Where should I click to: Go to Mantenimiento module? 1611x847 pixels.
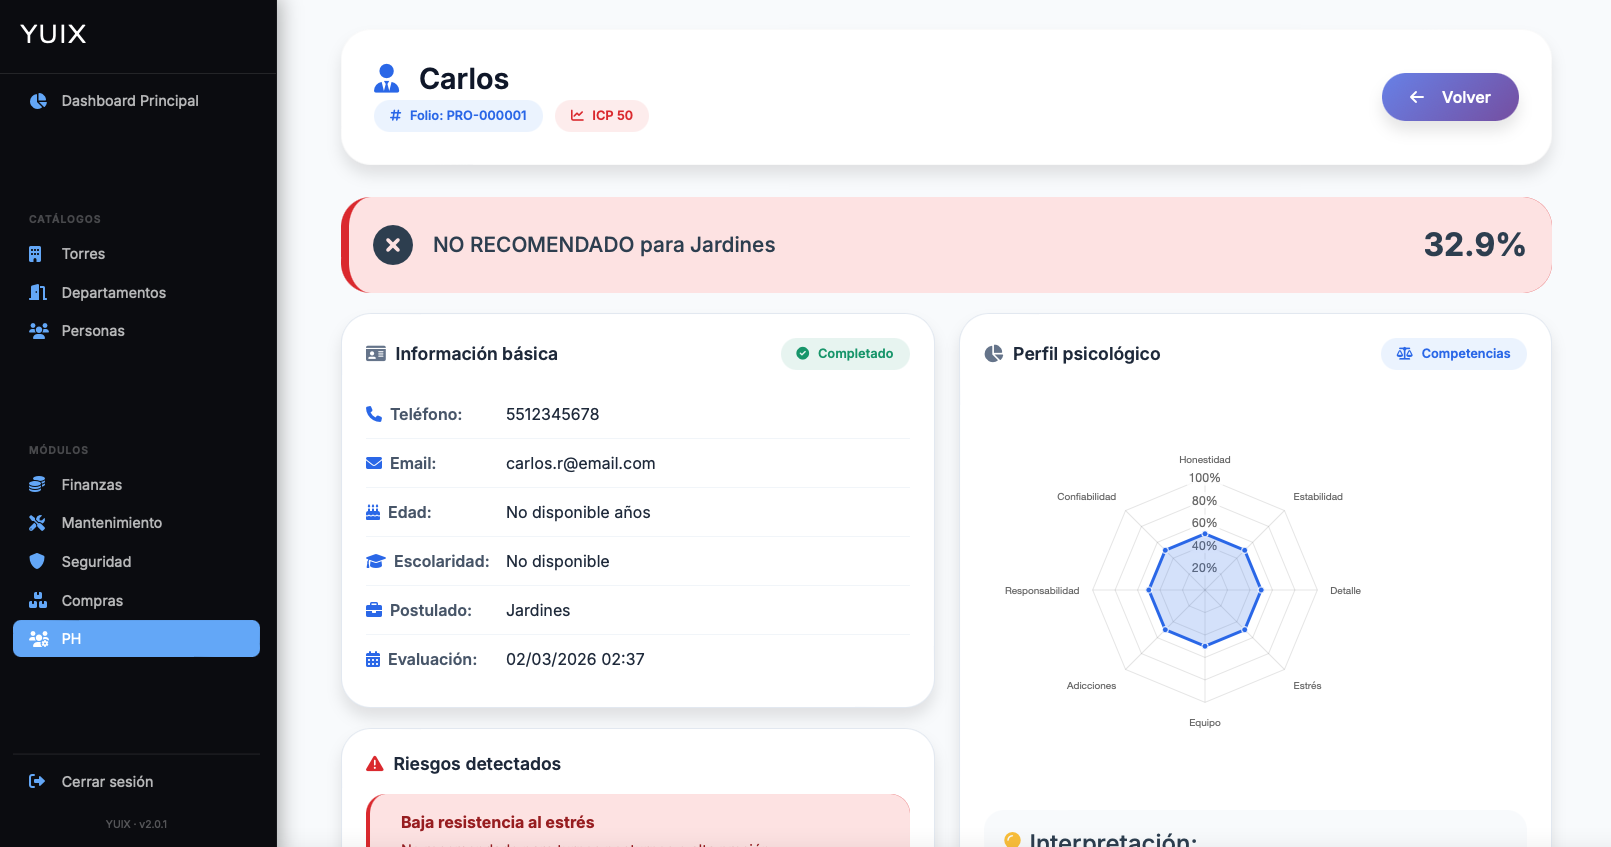click(111, 523)
